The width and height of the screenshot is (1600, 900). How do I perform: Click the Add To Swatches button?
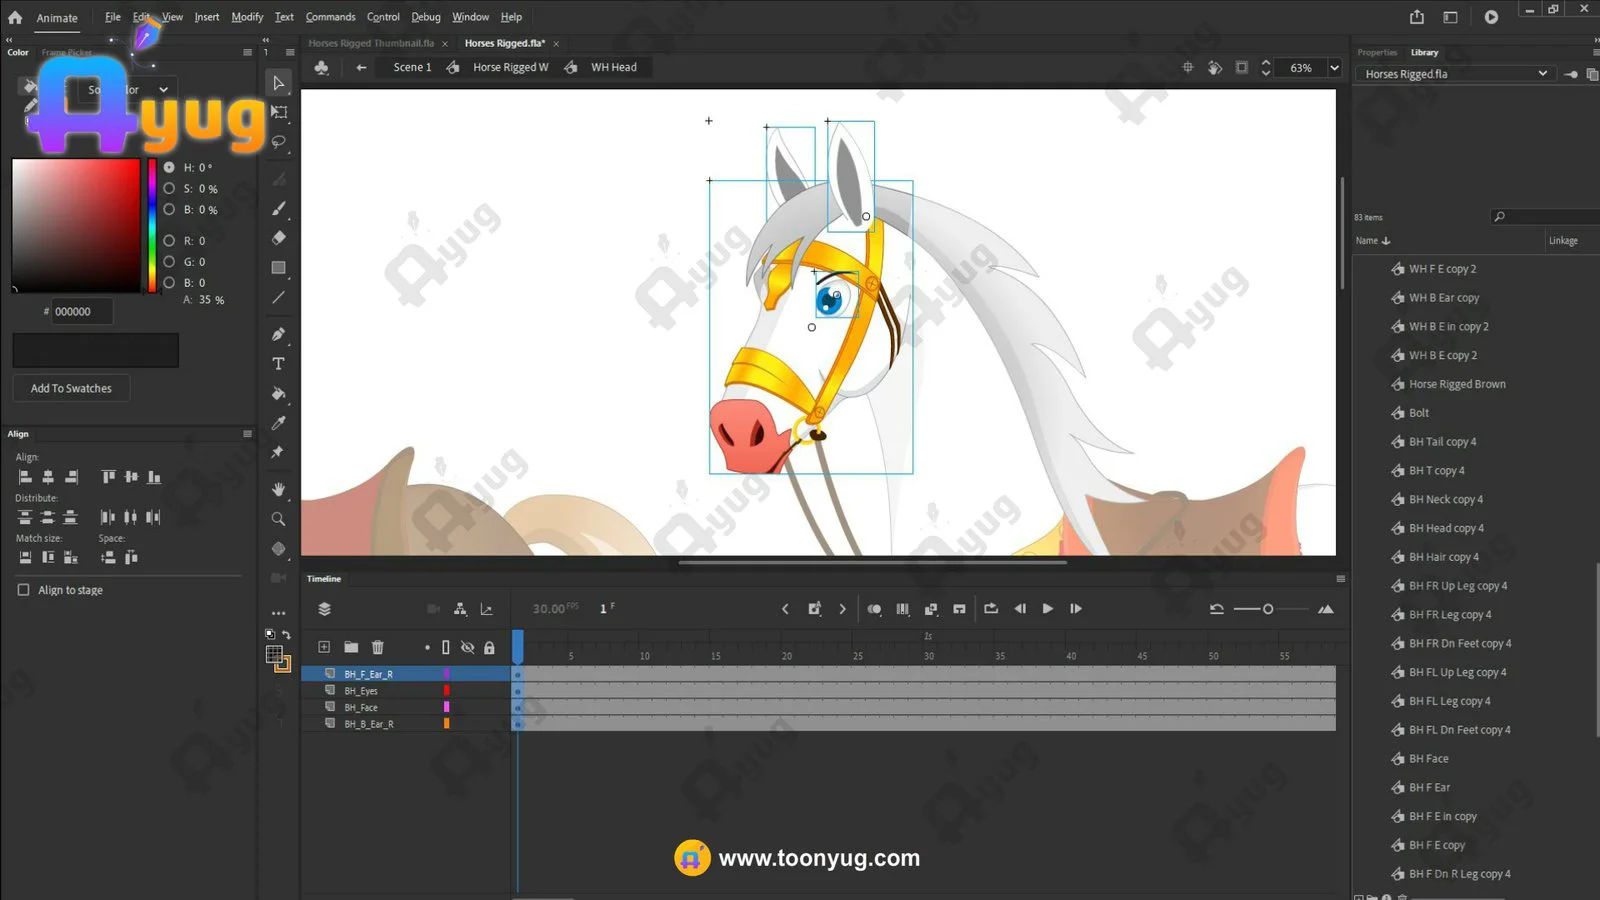click(x=71, y=388)
